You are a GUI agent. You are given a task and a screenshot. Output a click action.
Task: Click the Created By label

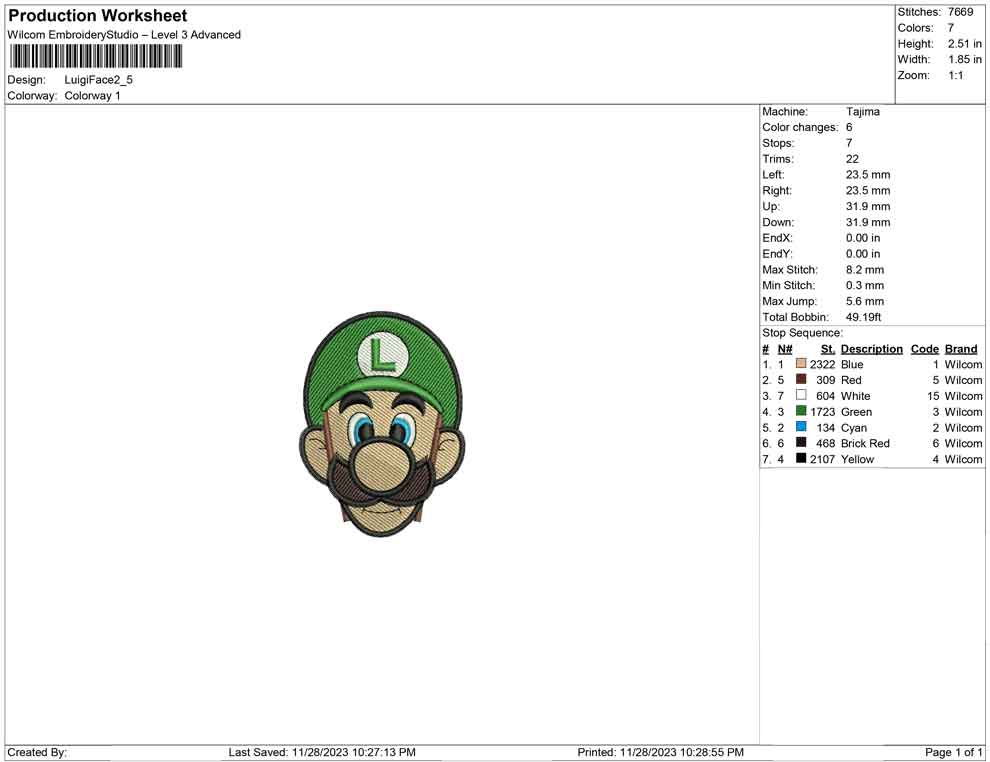(x=37, y=752)
